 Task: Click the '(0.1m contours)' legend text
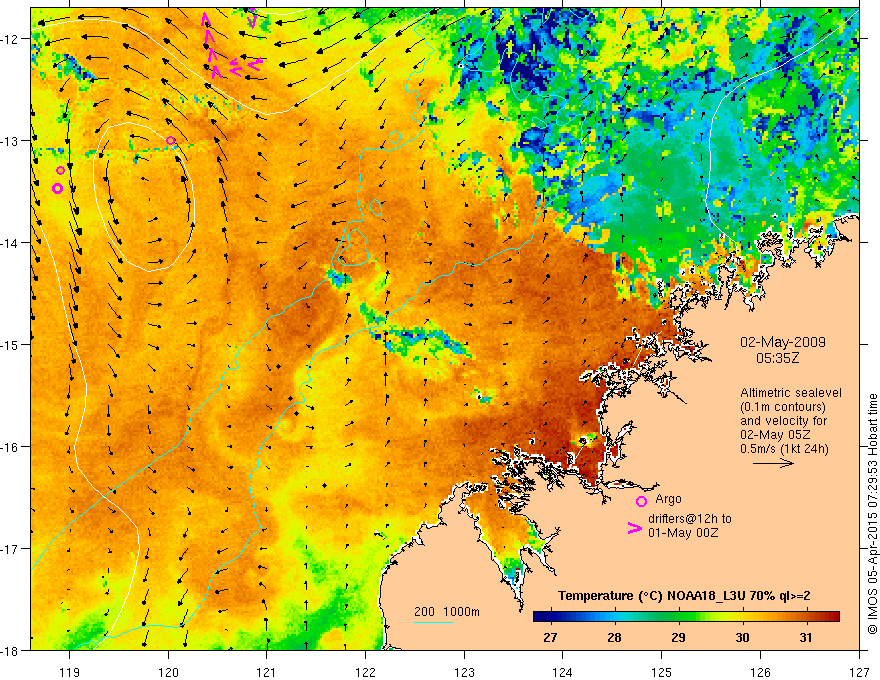[x=783, y=407]
